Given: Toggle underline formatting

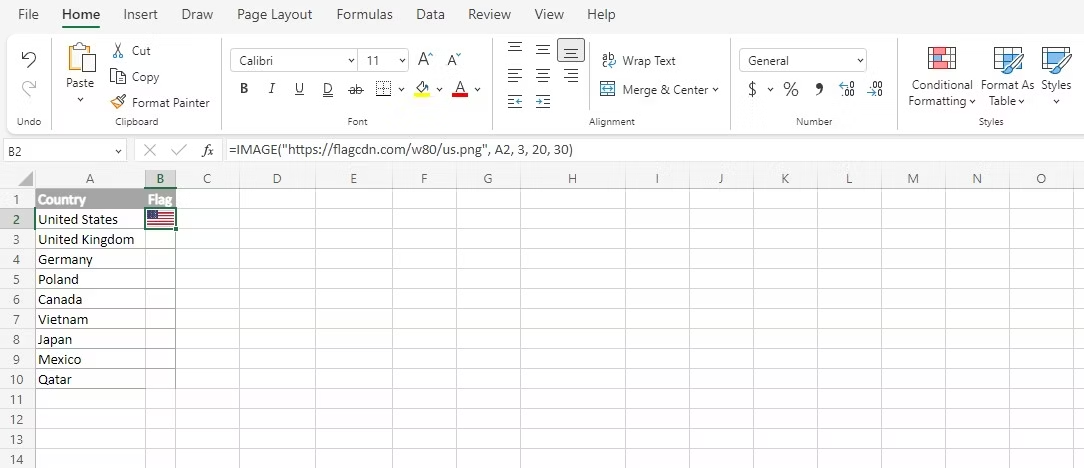Looking at the screenshot, I should click(x=299, y=89).
